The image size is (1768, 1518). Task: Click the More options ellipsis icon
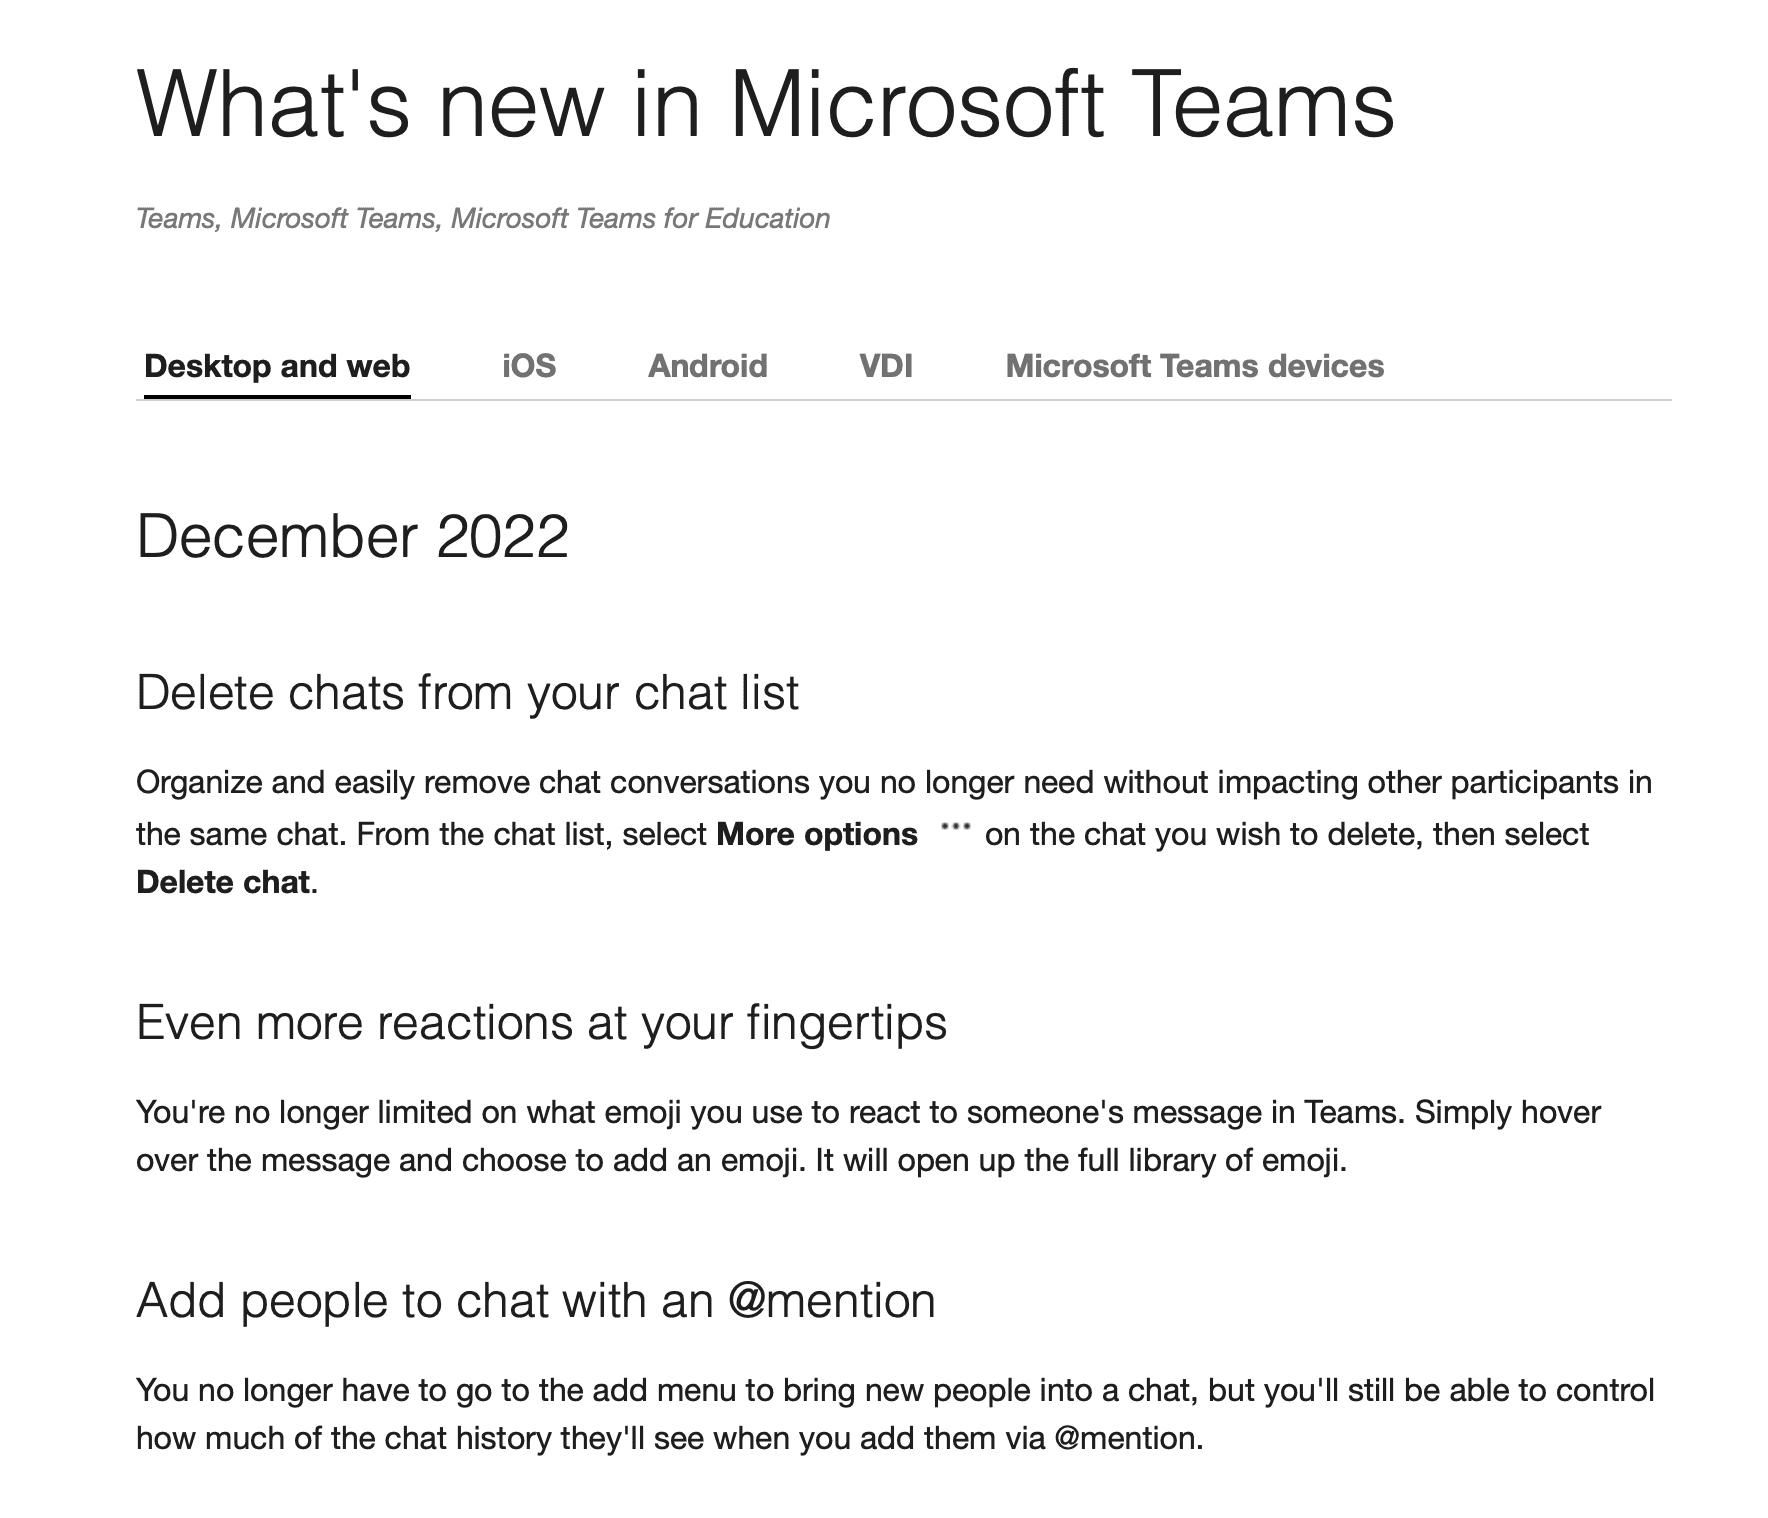click(x=956, y=828)
